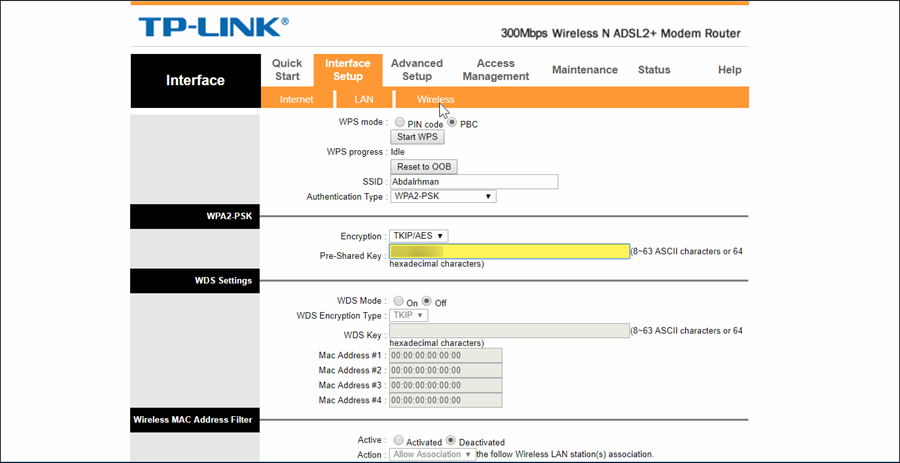Turn WDS Mode On
The image size is (900, 463).
pyautogui.click(x=398, y=301)
